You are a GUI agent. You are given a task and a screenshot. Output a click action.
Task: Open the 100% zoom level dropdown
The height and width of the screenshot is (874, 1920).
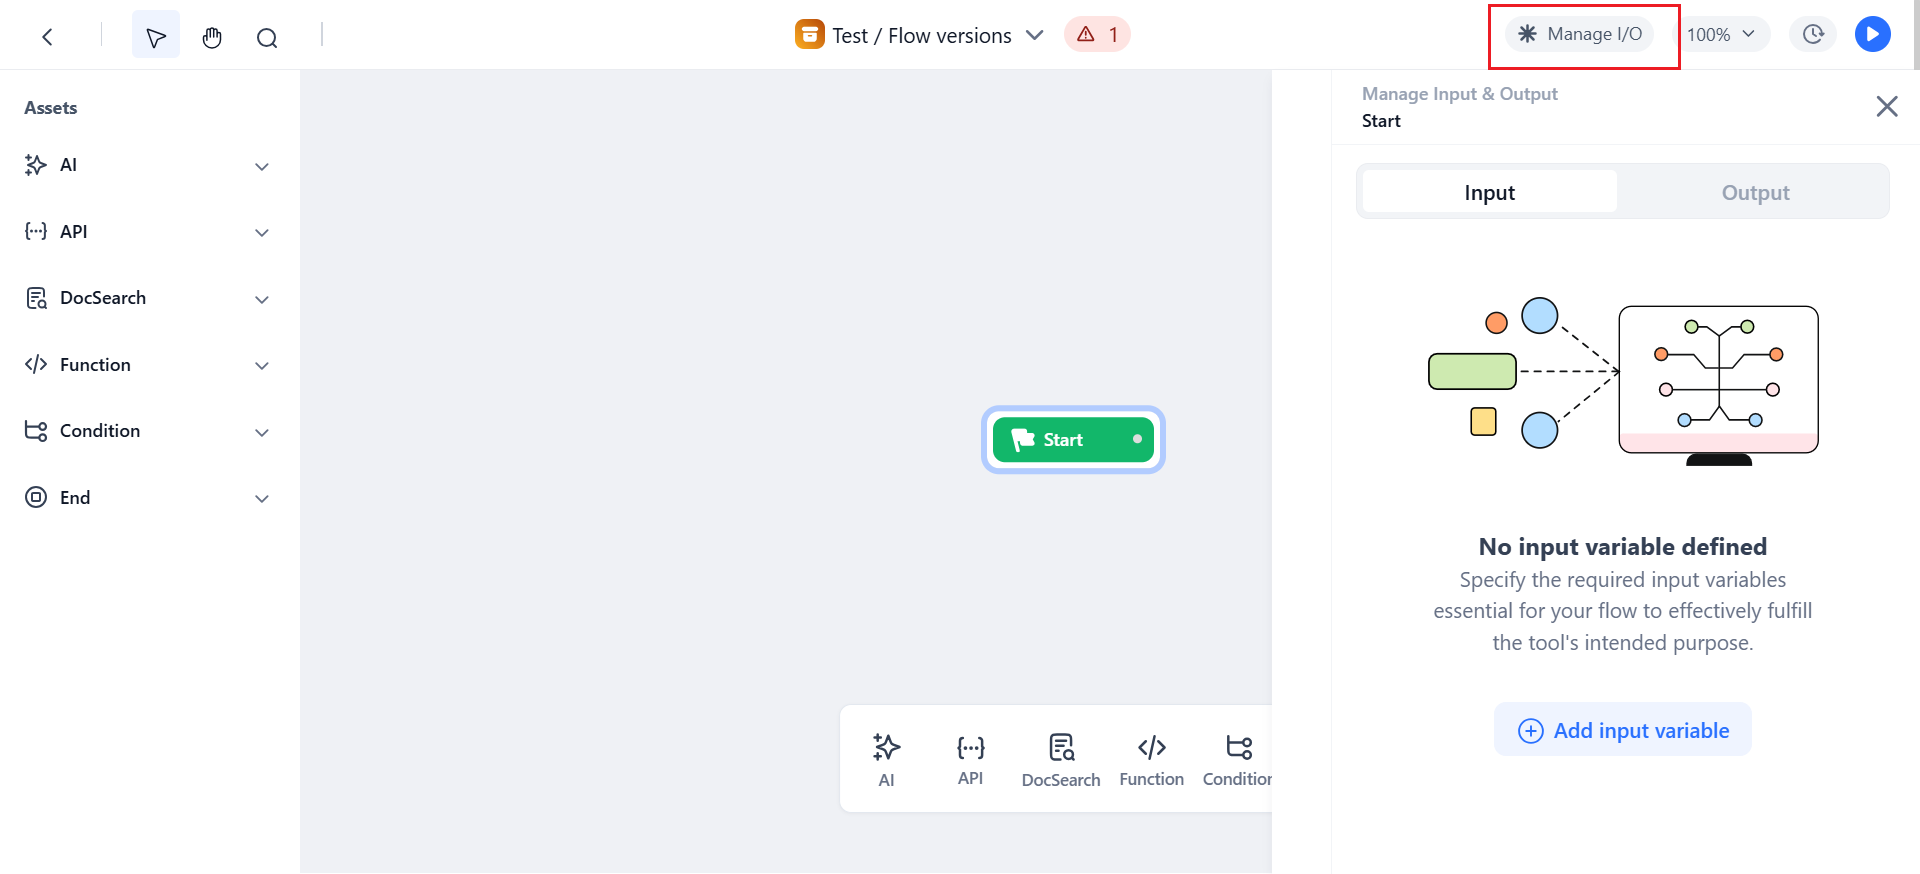pyautogui.click(x=1721, y=34)
